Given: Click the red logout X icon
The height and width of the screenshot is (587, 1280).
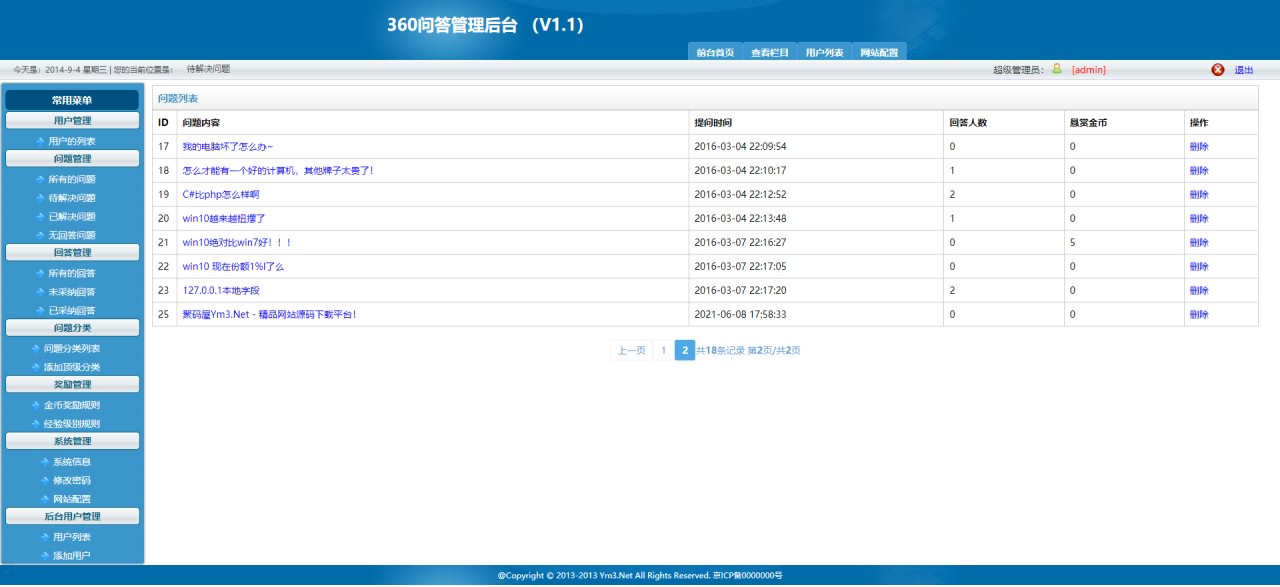Looking at the screenshot, I should coord(1217,70).
